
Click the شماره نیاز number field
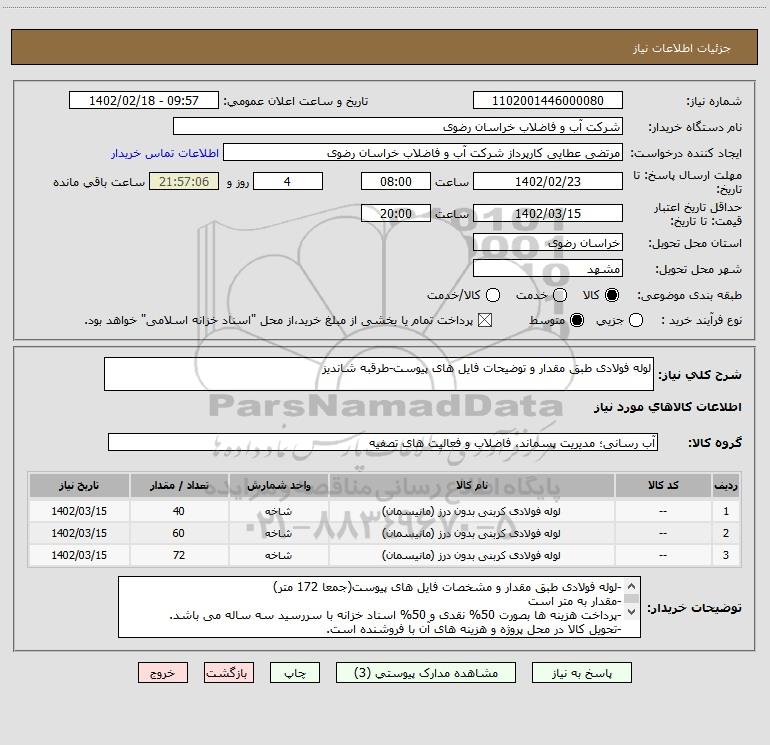coord(548,101)
